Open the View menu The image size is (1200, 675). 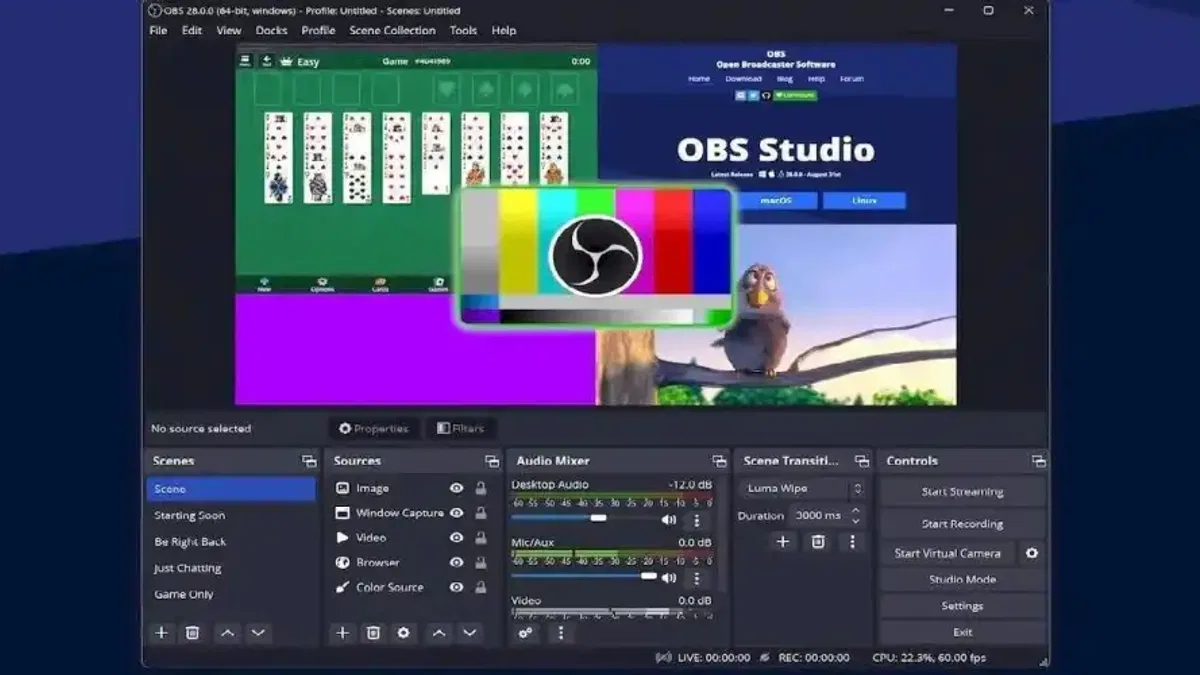[229, 30]
